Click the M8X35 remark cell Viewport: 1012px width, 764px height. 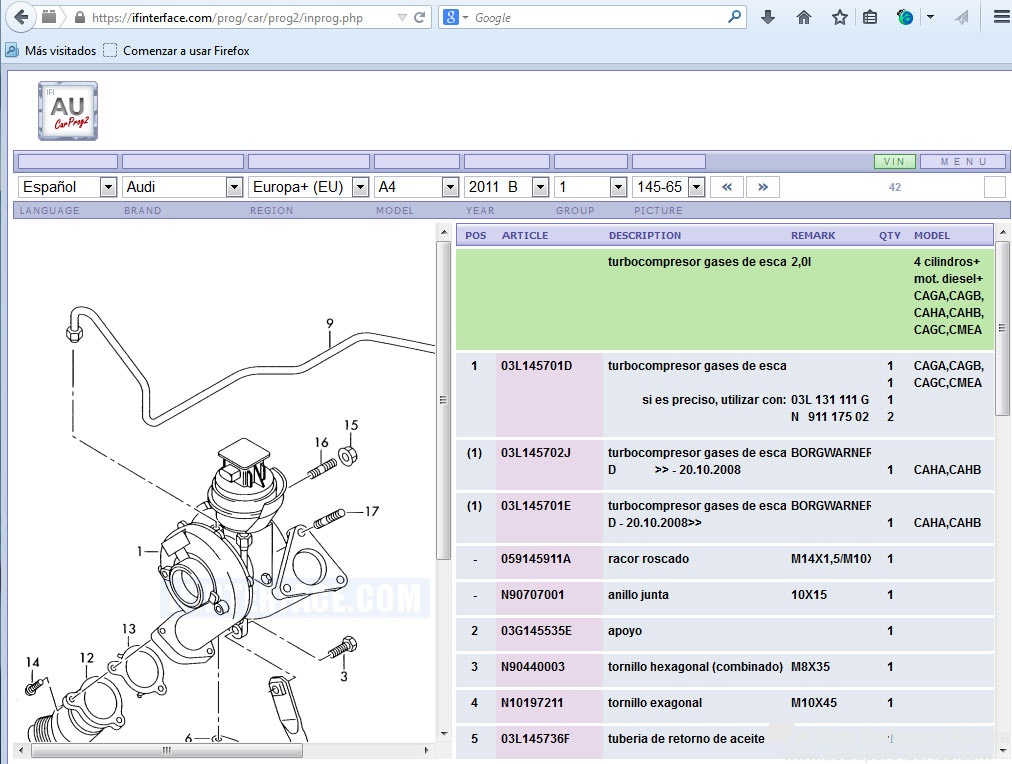pyautogui.click(x=811, y=667)
